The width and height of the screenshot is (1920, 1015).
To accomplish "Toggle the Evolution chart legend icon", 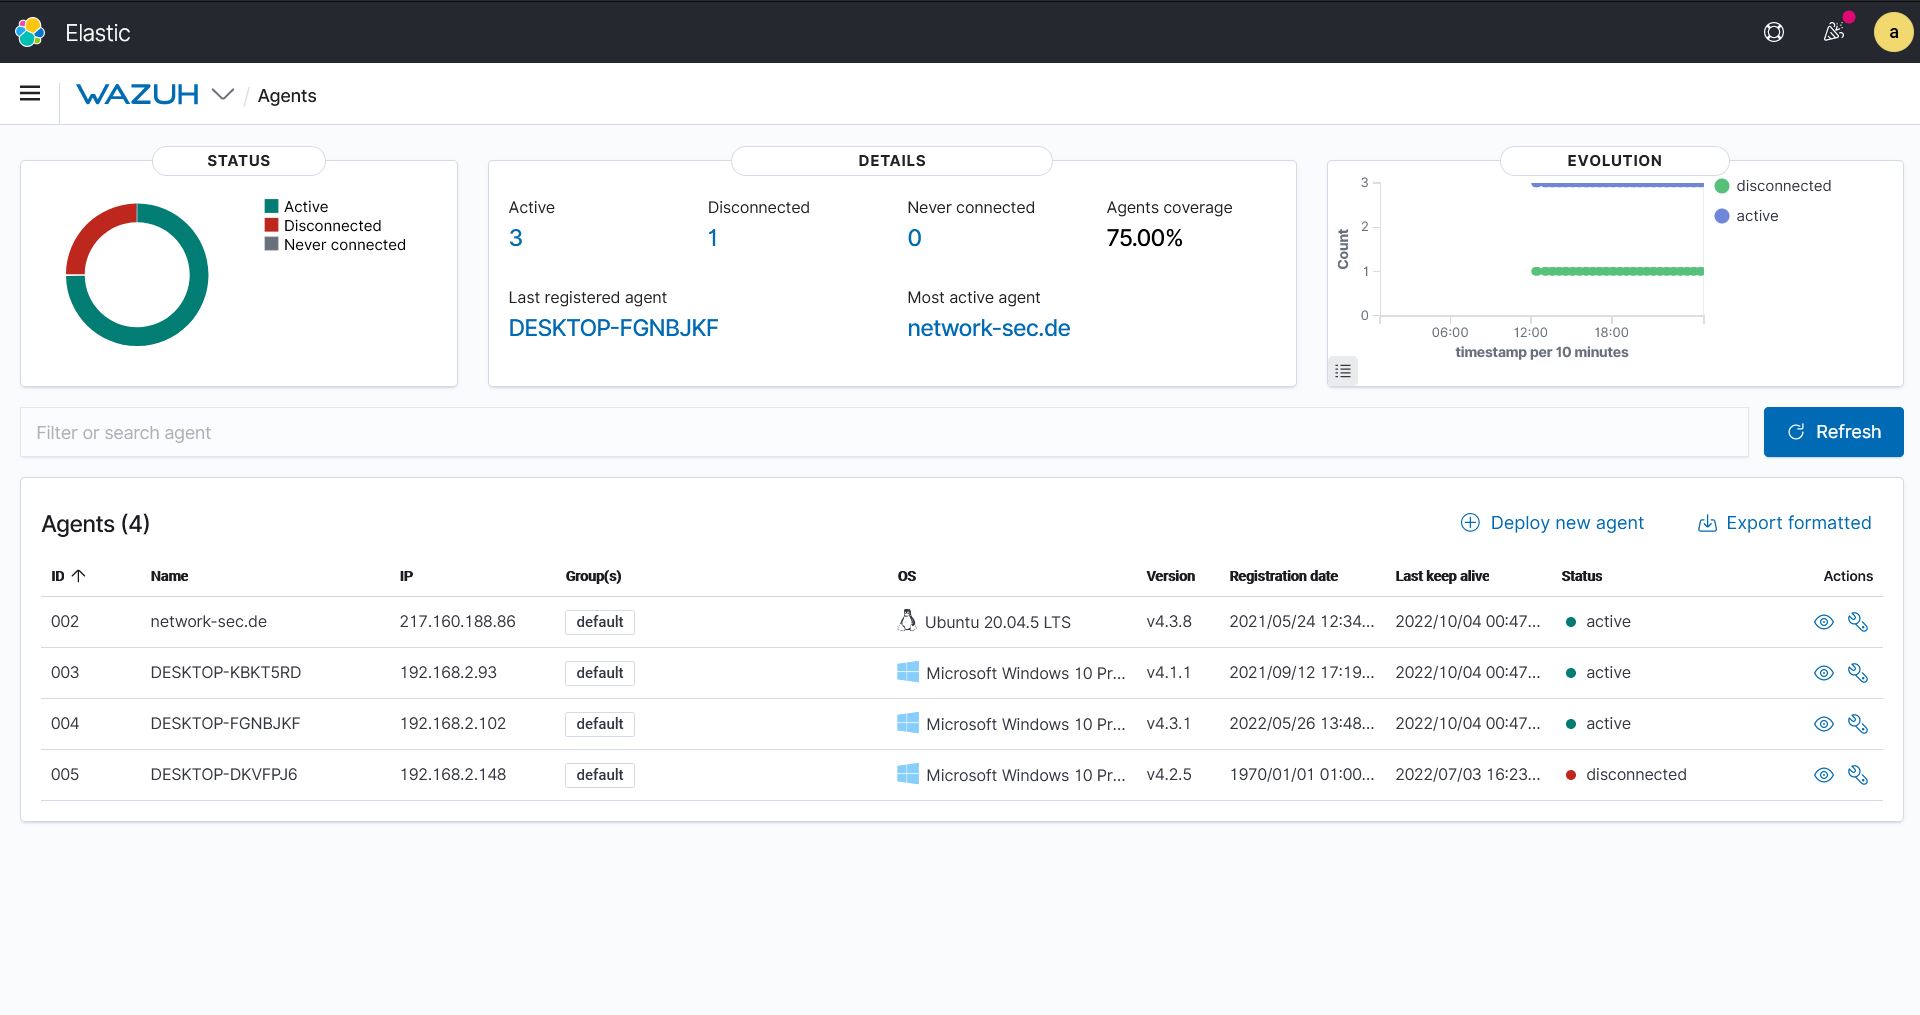I will click(x=1343, y=371).
